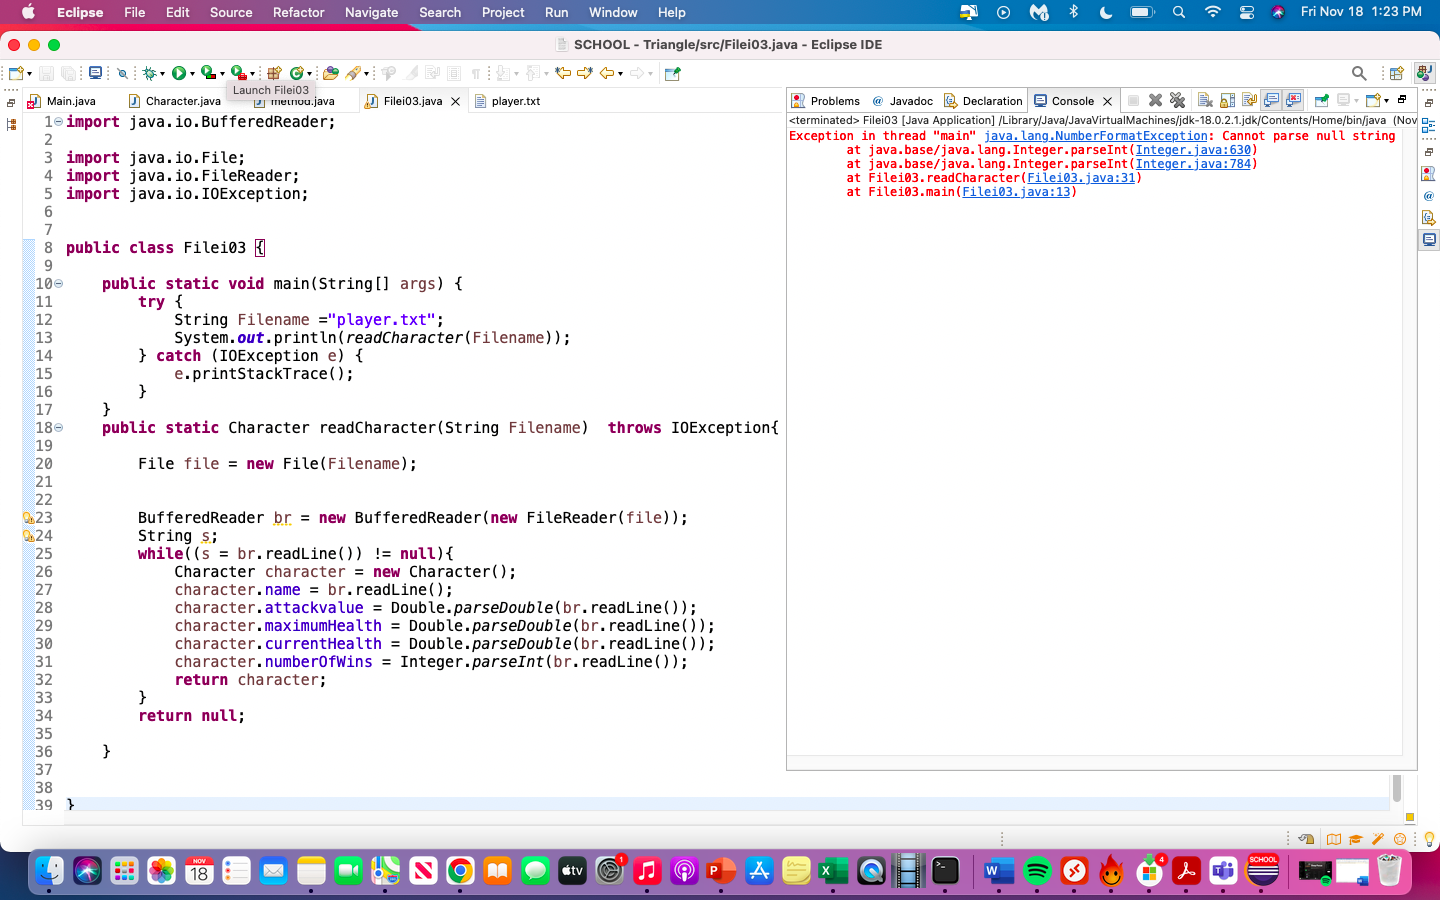Open the Refactor menu

(298, 12)
